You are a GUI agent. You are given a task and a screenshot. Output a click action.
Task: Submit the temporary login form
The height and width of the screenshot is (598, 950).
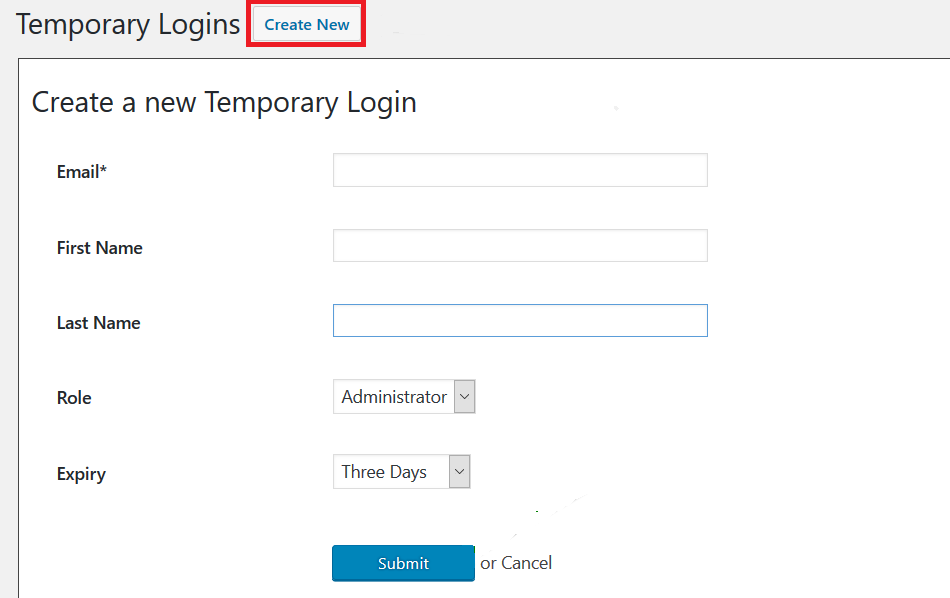403,563
